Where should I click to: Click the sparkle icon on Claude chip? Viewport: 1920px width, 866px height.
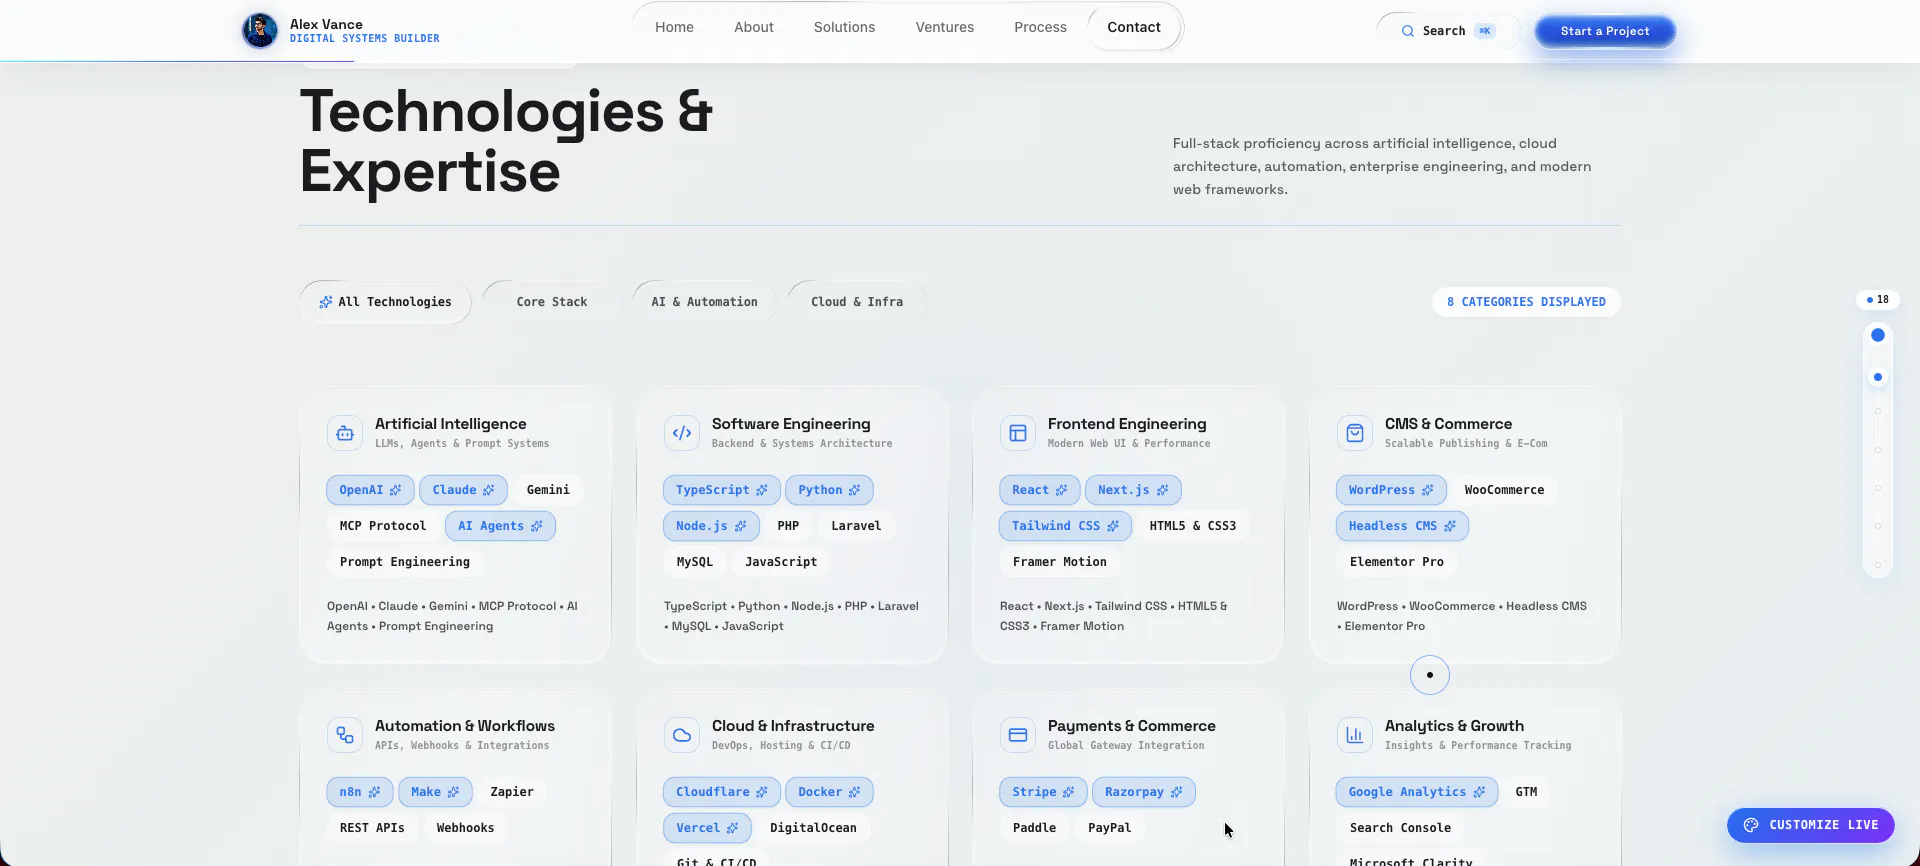pos(488,490)
